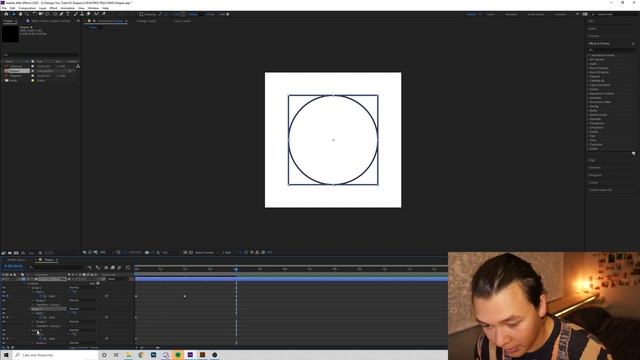Collapse Group 1 disclosure triangle

click(29, 287)
